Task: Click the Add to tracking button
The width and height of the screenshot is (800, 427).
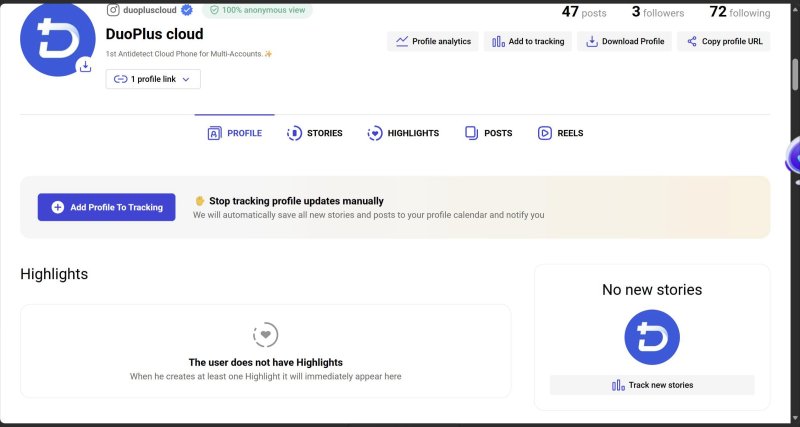Action: 528,41
